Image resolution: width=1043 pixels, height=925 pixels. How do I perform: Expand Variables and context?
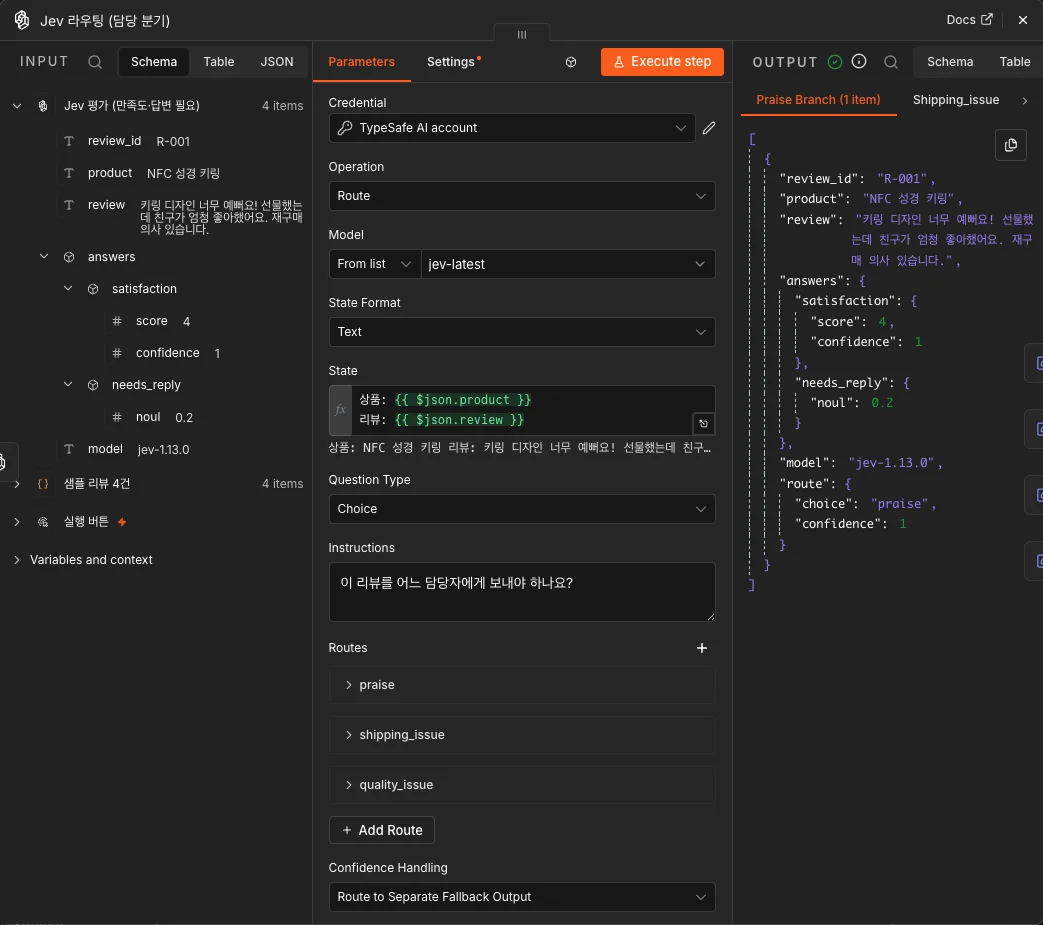(17, 560)
